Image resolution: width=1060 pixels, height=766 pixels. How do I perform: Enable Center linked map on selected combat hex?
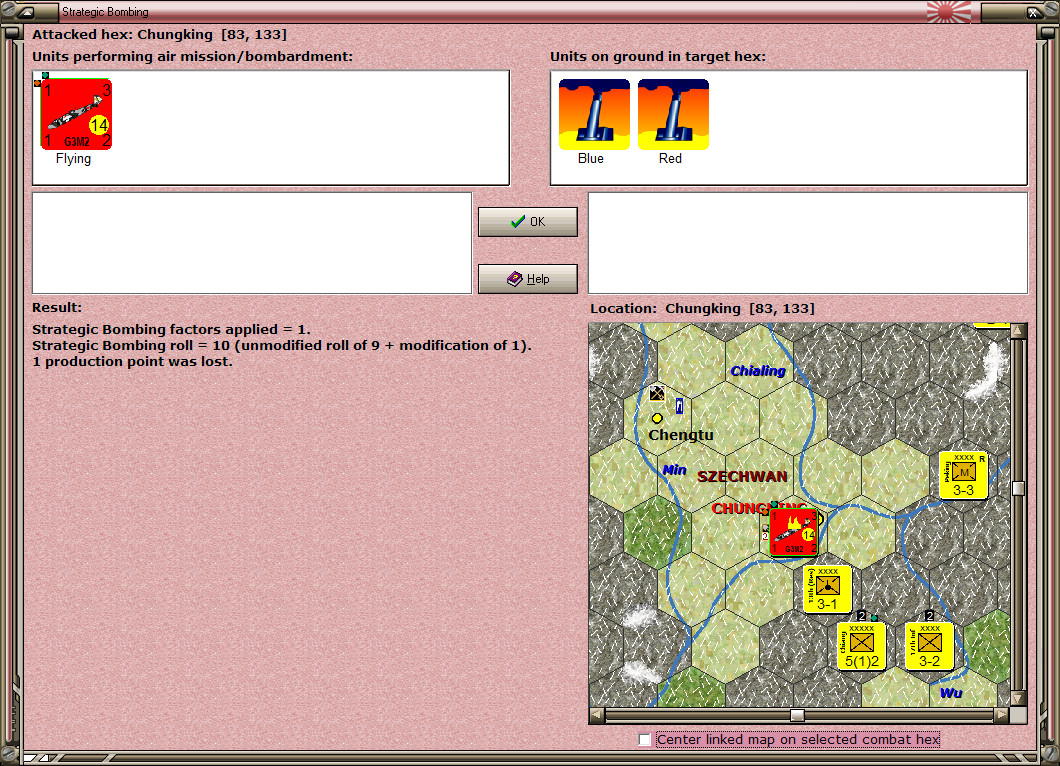(x=645, y=740)
